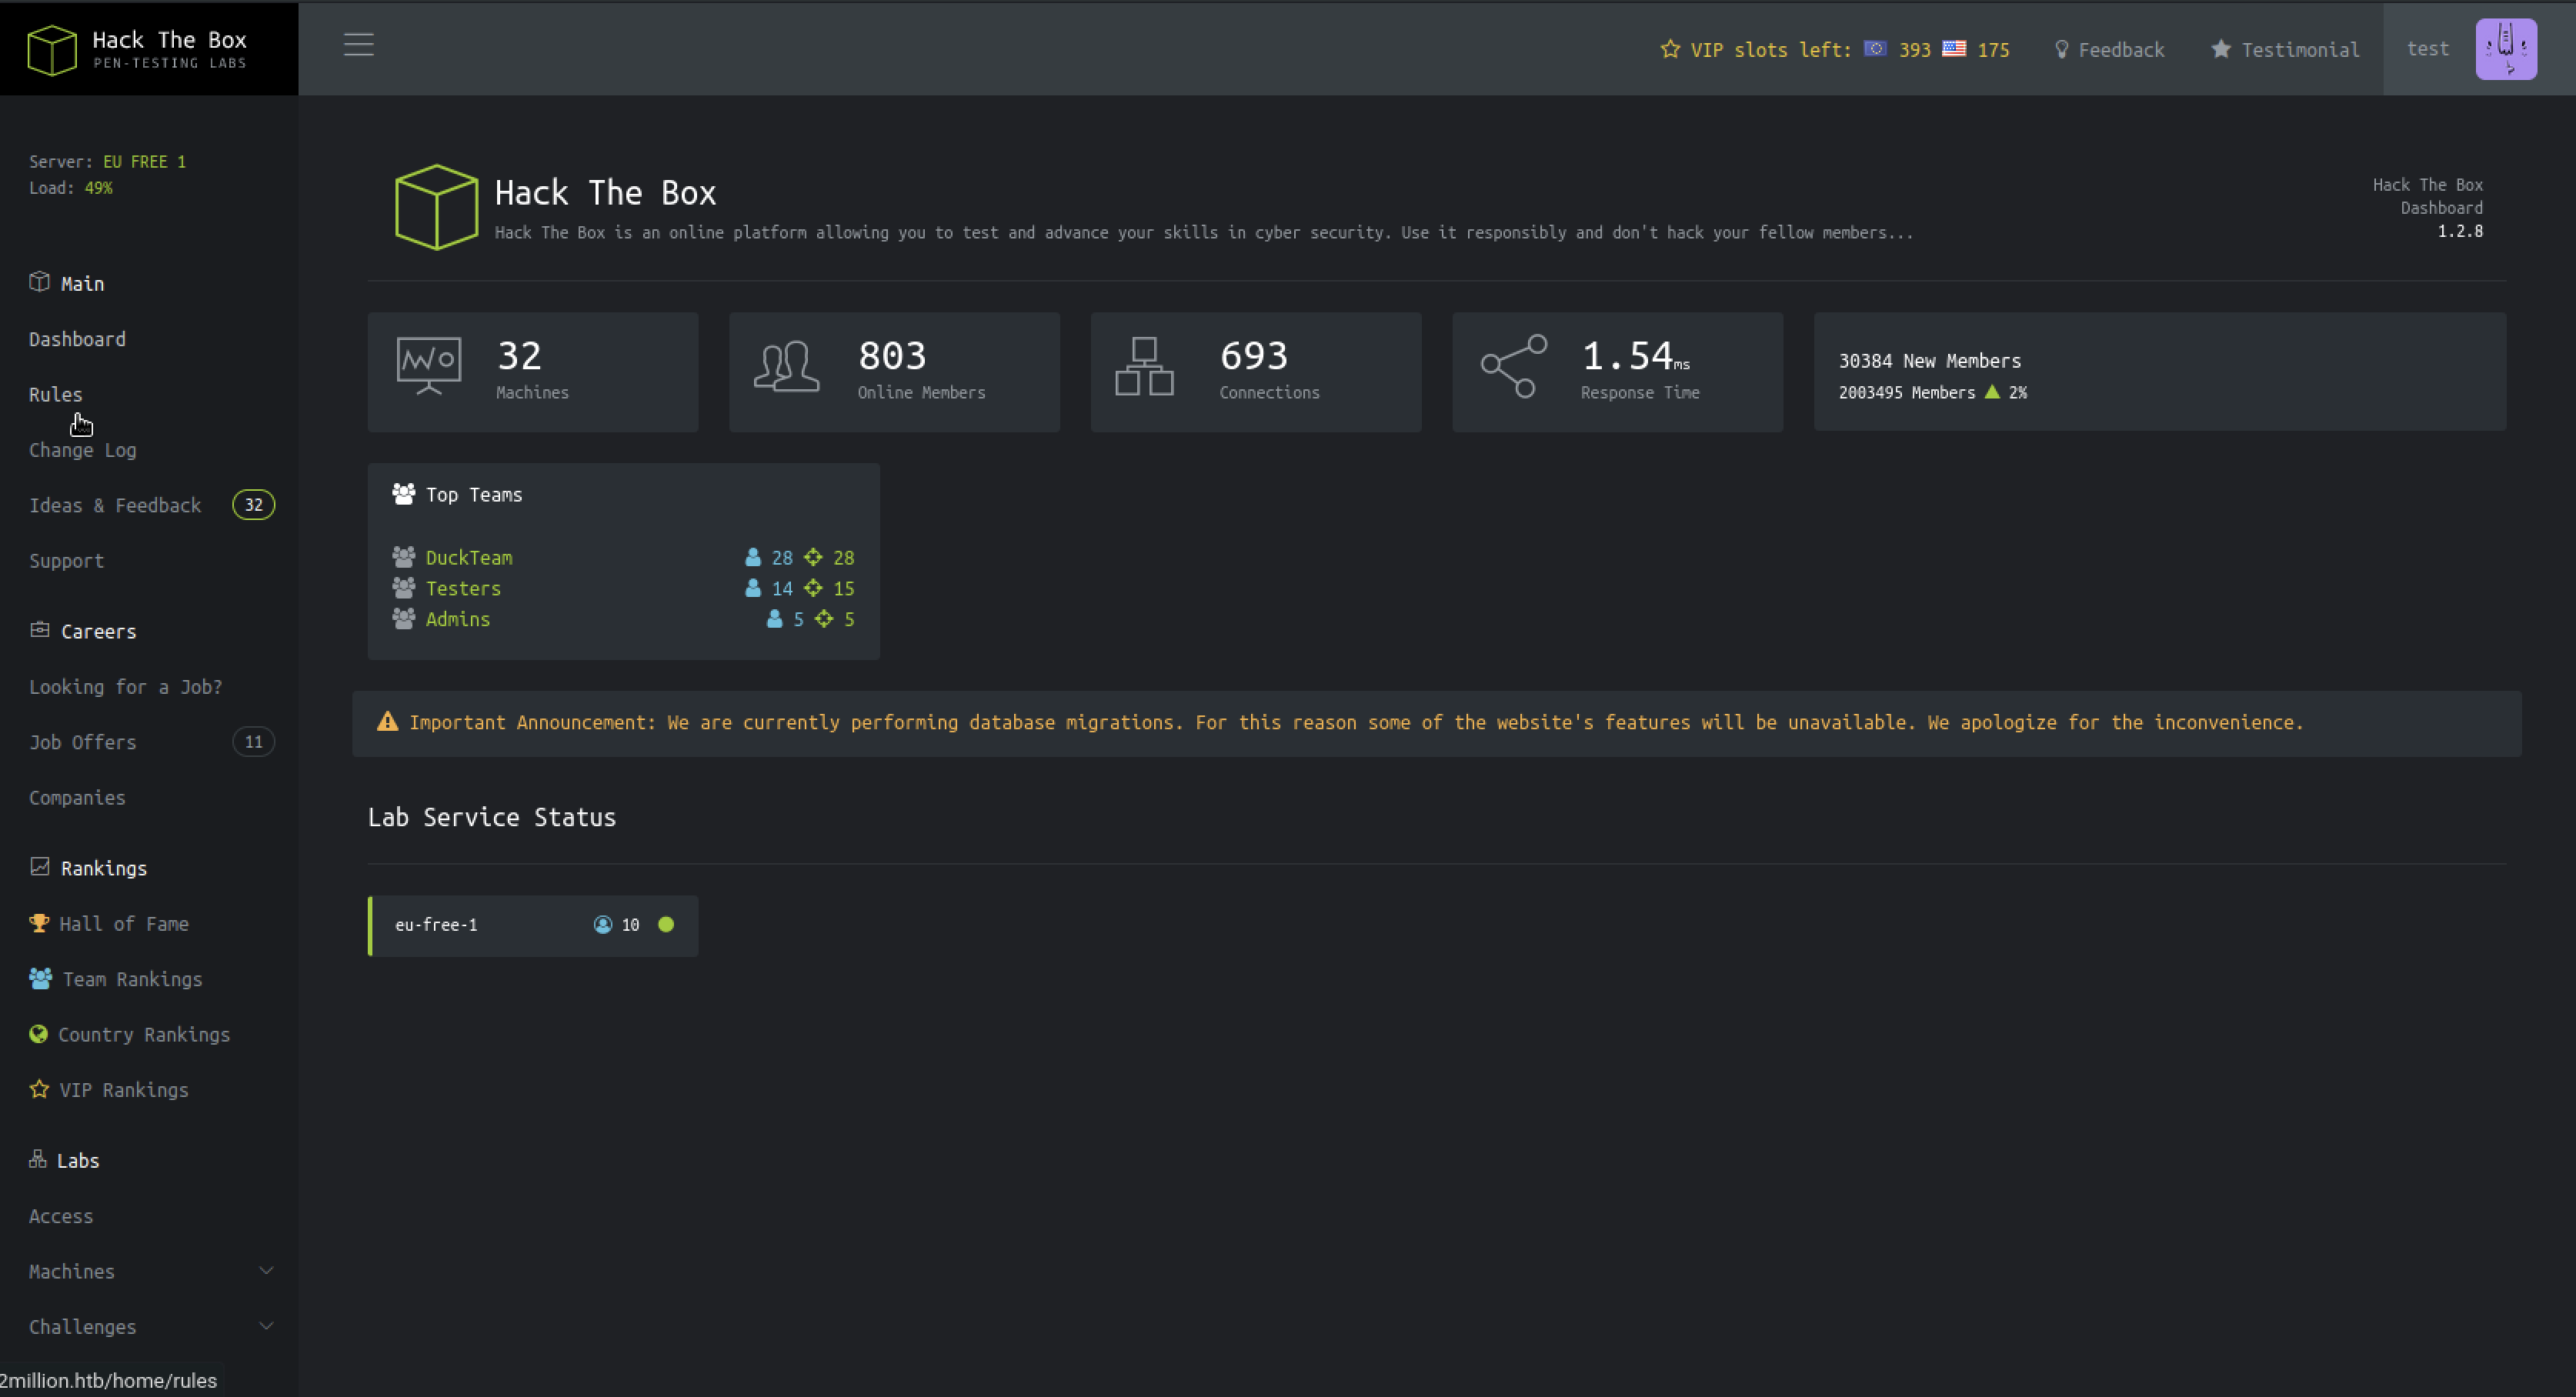Click the test username in the top bar
The height and width of the screenshot is (1397, 2576).
(x=2428, y=49)
